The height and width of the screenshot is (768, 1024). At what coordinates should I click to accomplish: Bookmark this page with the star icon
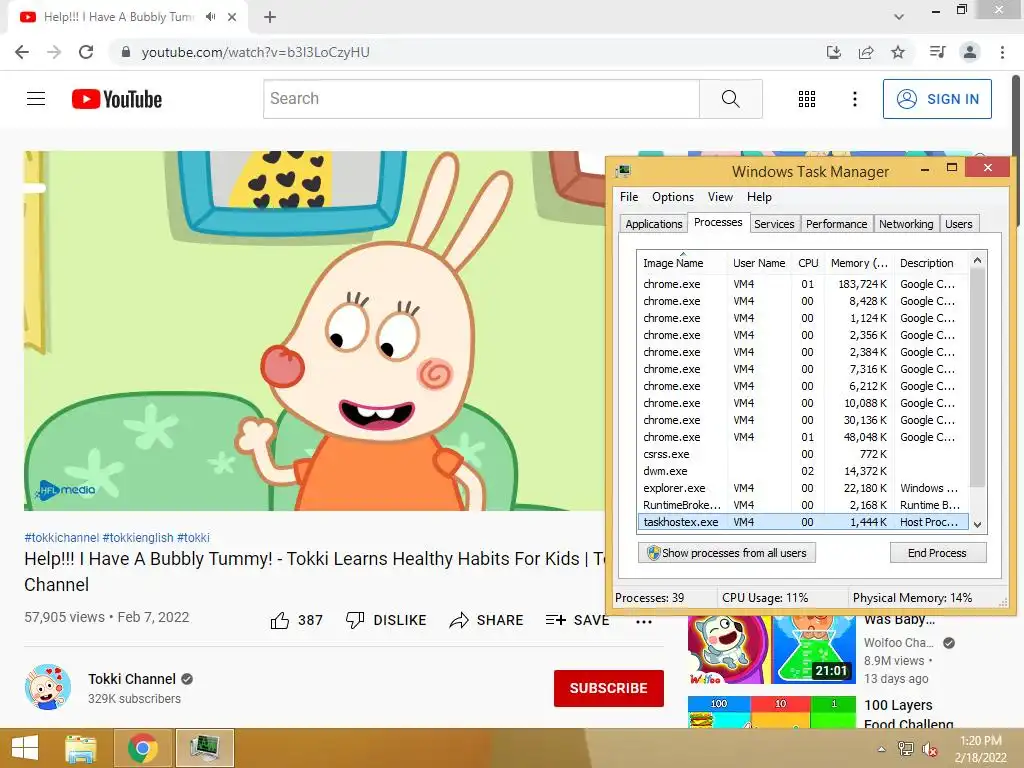click(898, 52)
